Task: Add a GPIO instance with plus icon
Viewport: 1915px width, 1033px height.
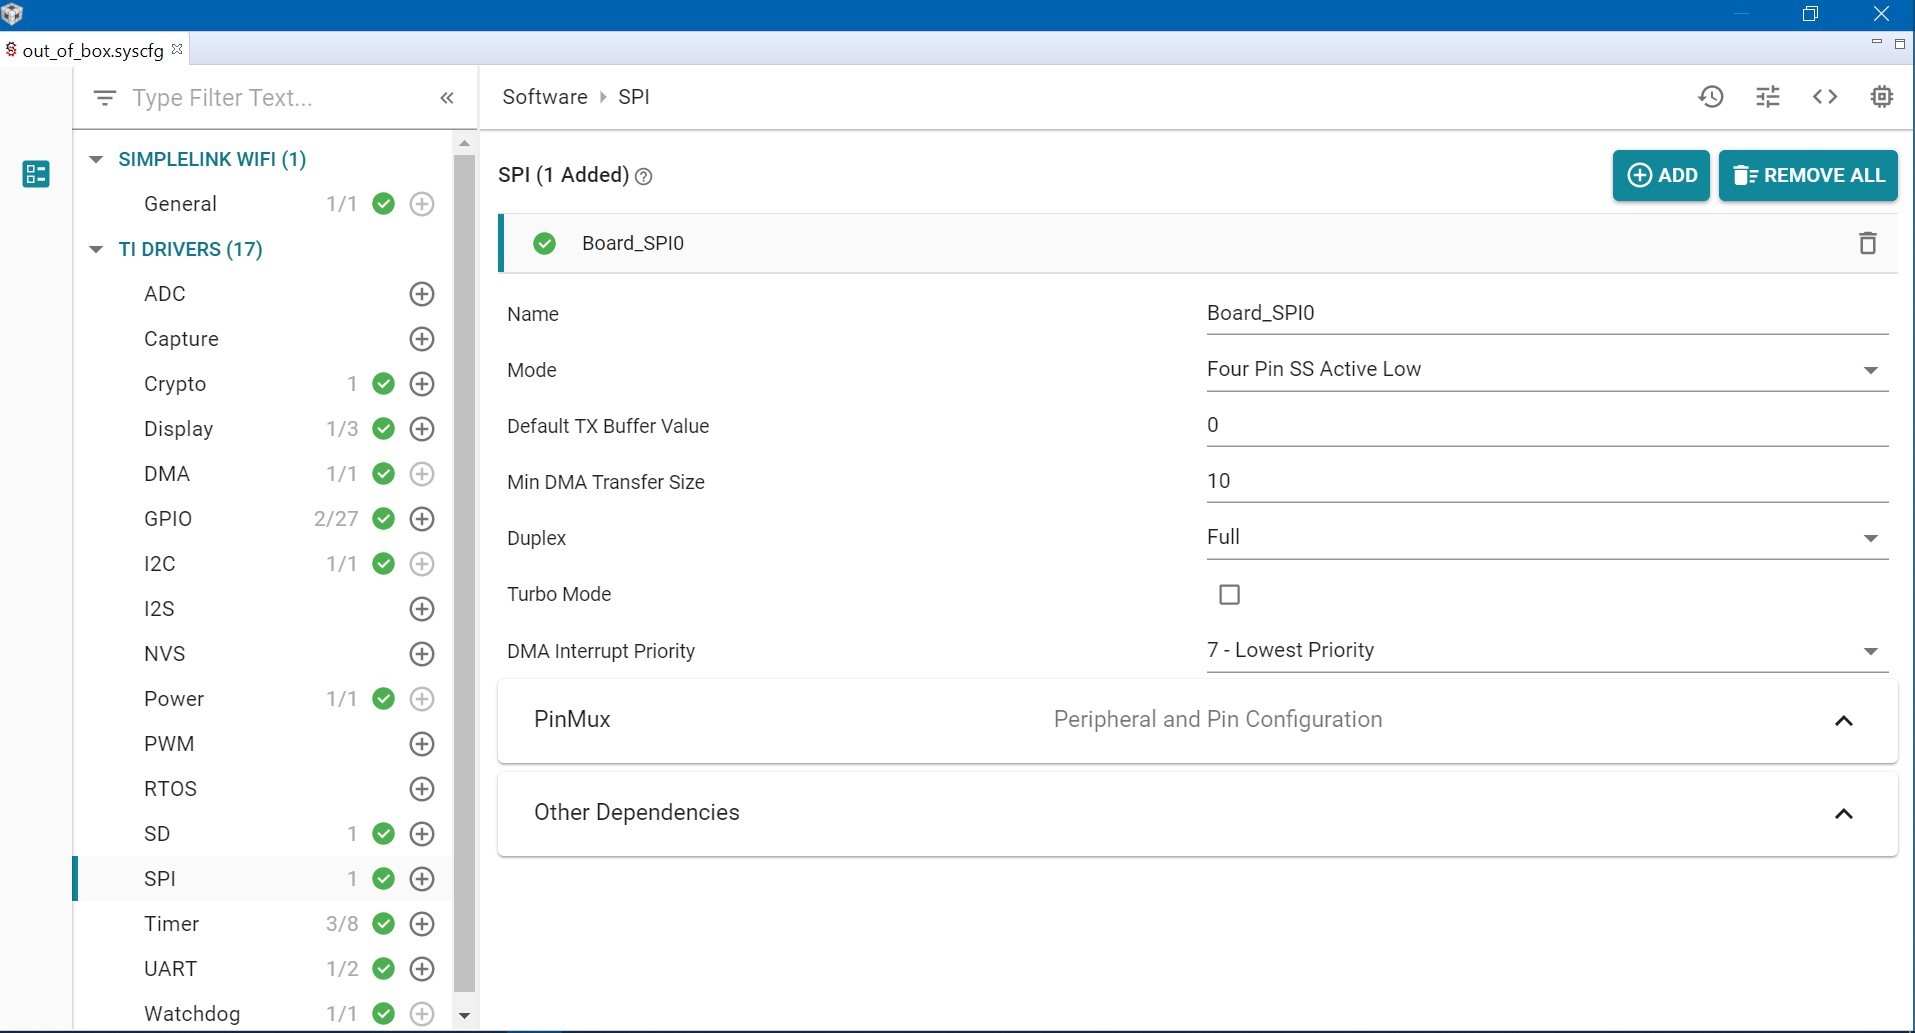Action: pyautogui.click(x=422, y=519)
